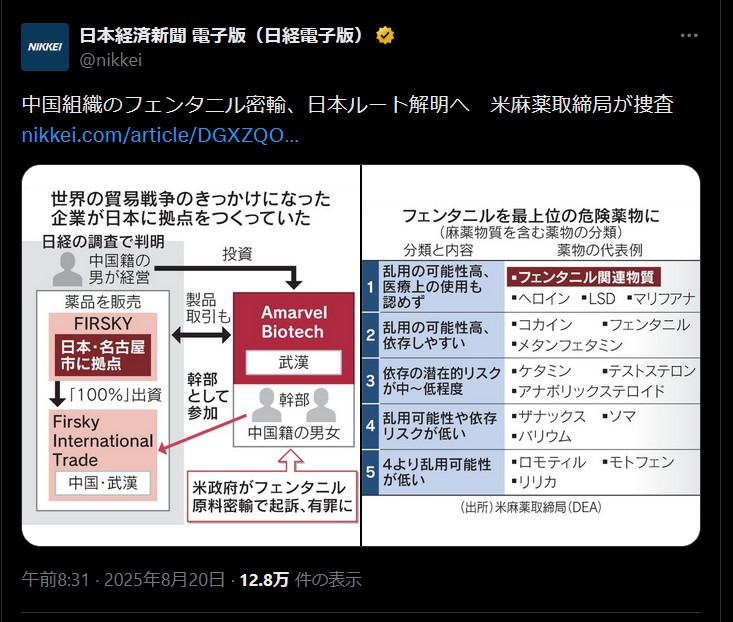Click the gold verified badge

[384, 37]
